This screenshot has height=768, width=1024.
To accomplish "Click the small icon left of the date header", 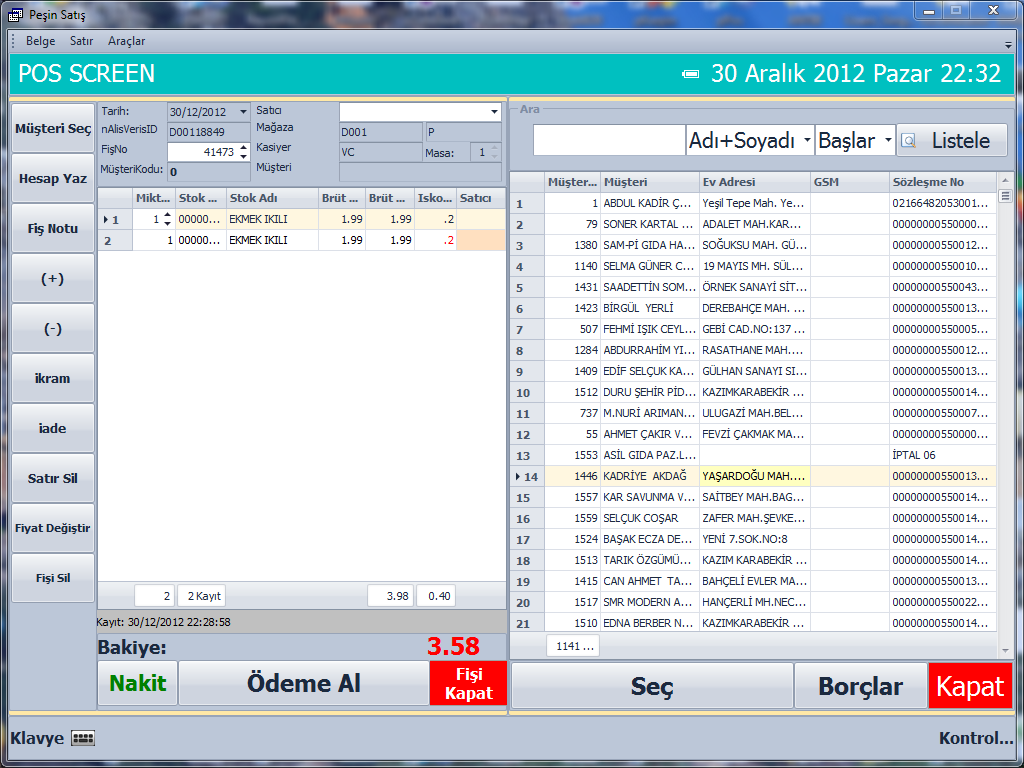I will [691, 74].
